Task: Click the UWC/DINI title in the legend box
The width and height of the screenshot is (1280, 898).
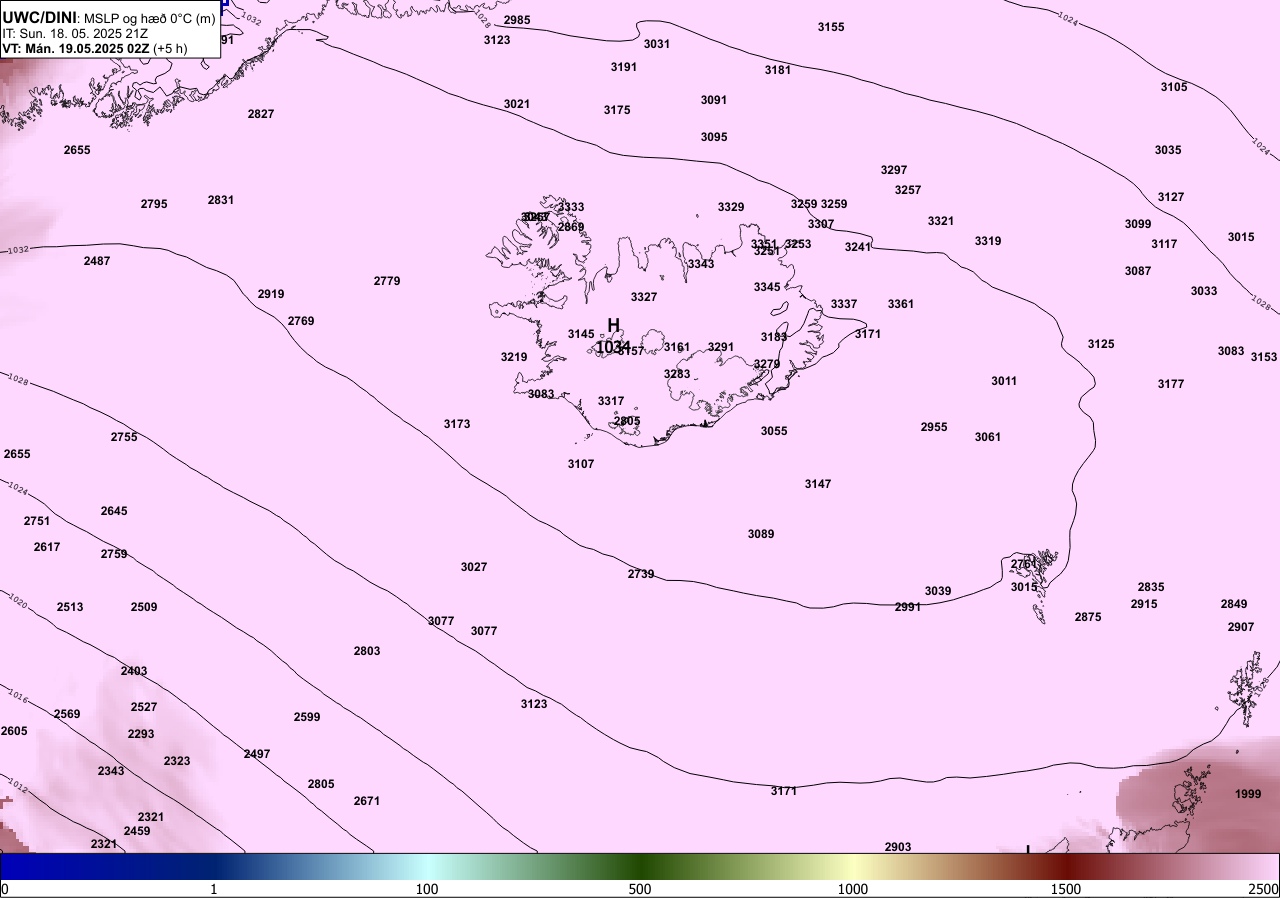Action: 39,17
